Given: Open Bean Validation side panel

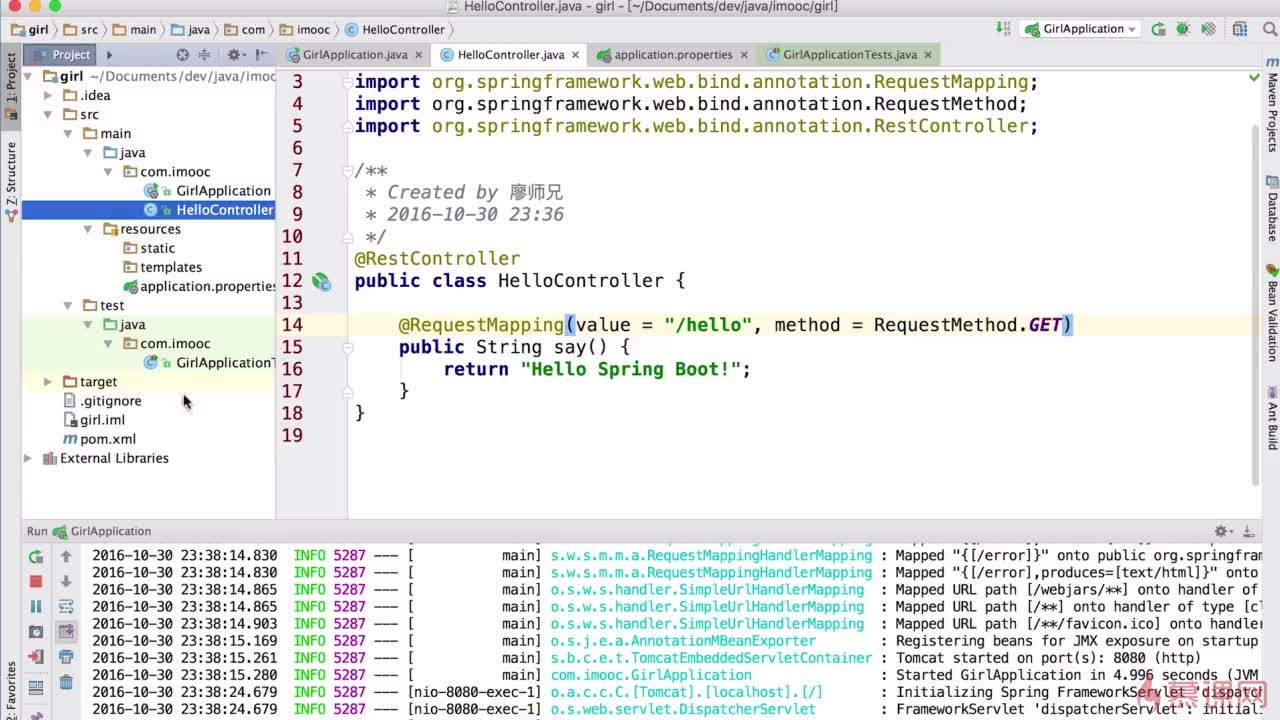Looking at the screenshot, I should [x=1272, y=312].
